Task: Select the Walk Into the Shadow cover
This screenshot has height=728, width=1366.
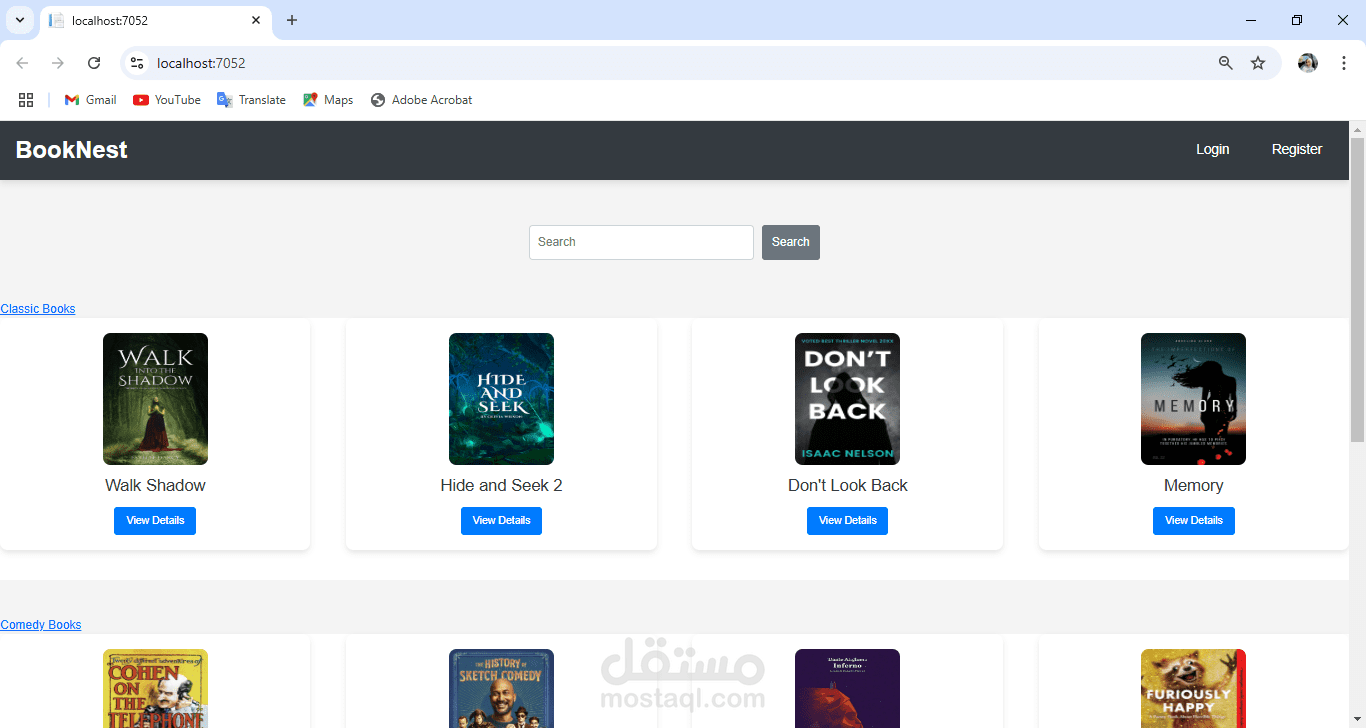Action: point(155,399)
